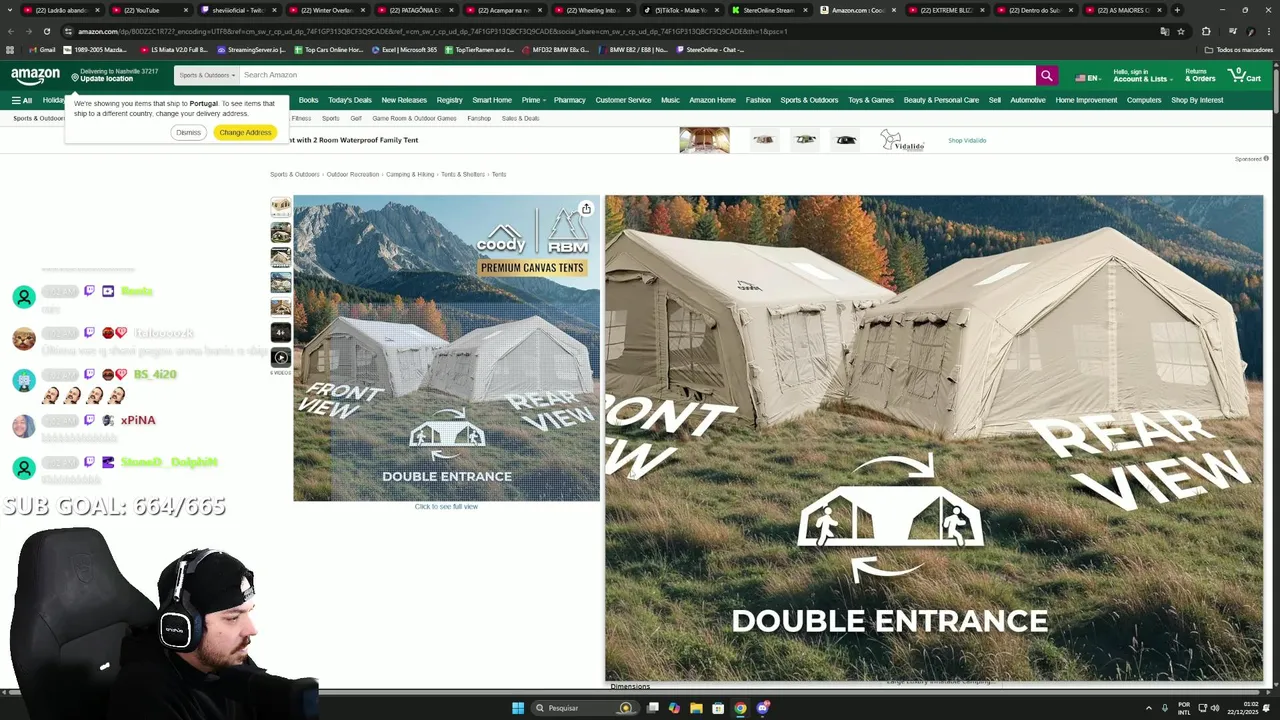
Task: Click the Camping & Hiking breadcrumb
Action: pos(410,174)
